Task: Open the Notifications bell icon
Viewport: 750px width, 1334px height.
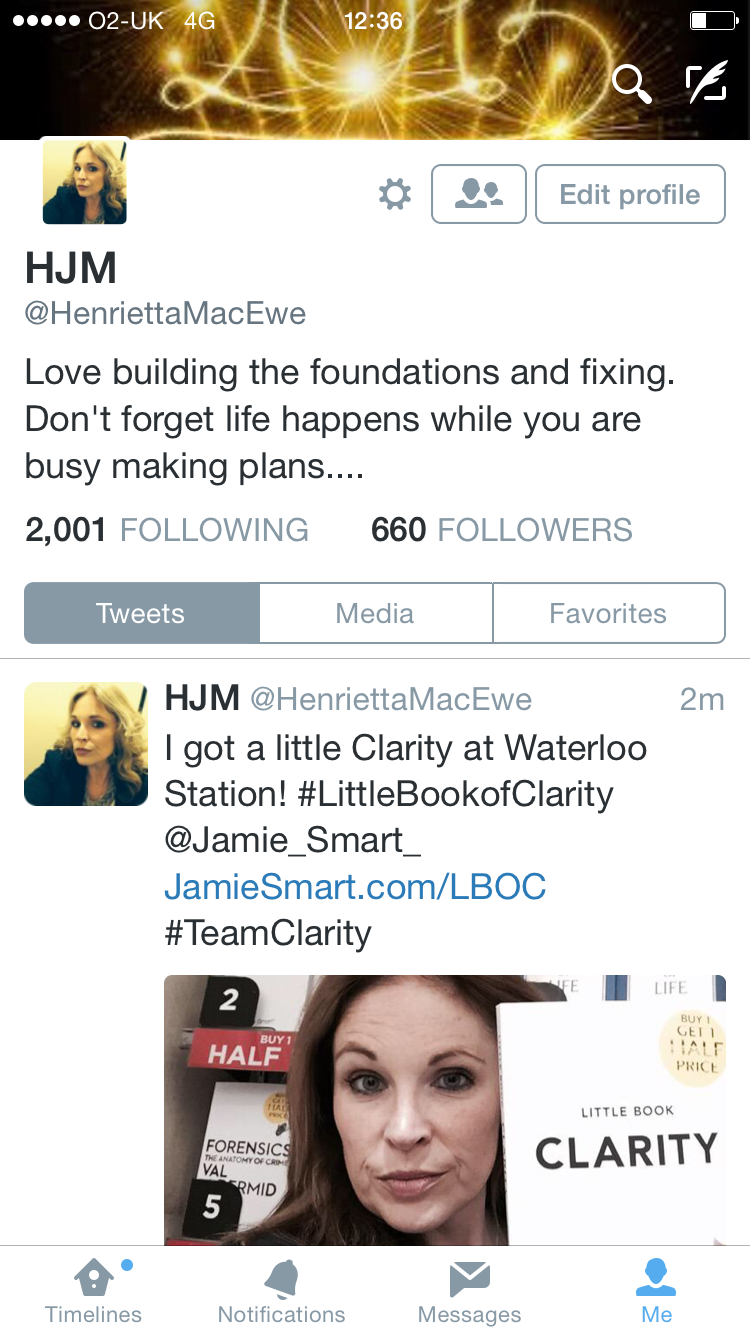Action: tap(281, 1278)
